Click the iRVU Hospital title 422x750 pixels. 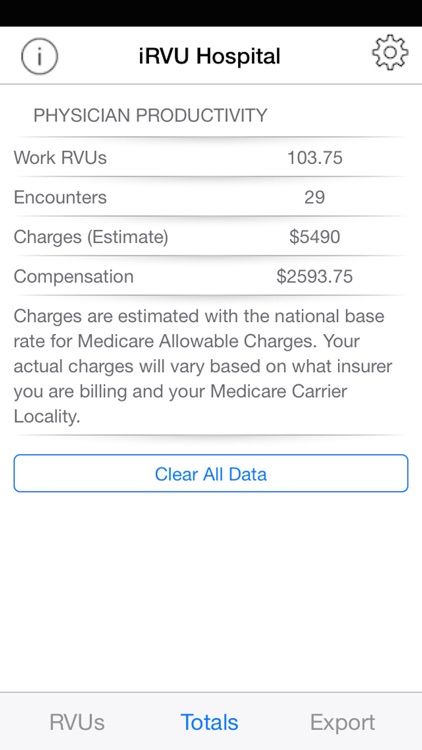pyautogui.click(x=210, y=56)
